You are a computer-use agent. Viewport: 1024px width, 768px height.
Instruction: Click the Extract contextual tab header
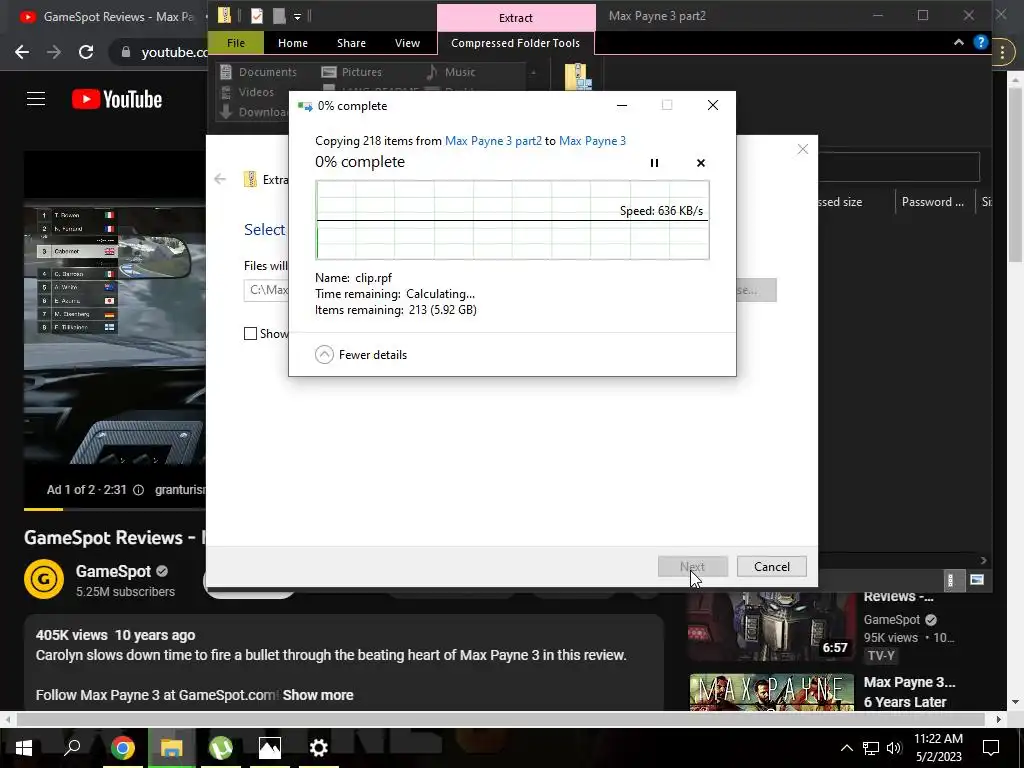(516, 18)
